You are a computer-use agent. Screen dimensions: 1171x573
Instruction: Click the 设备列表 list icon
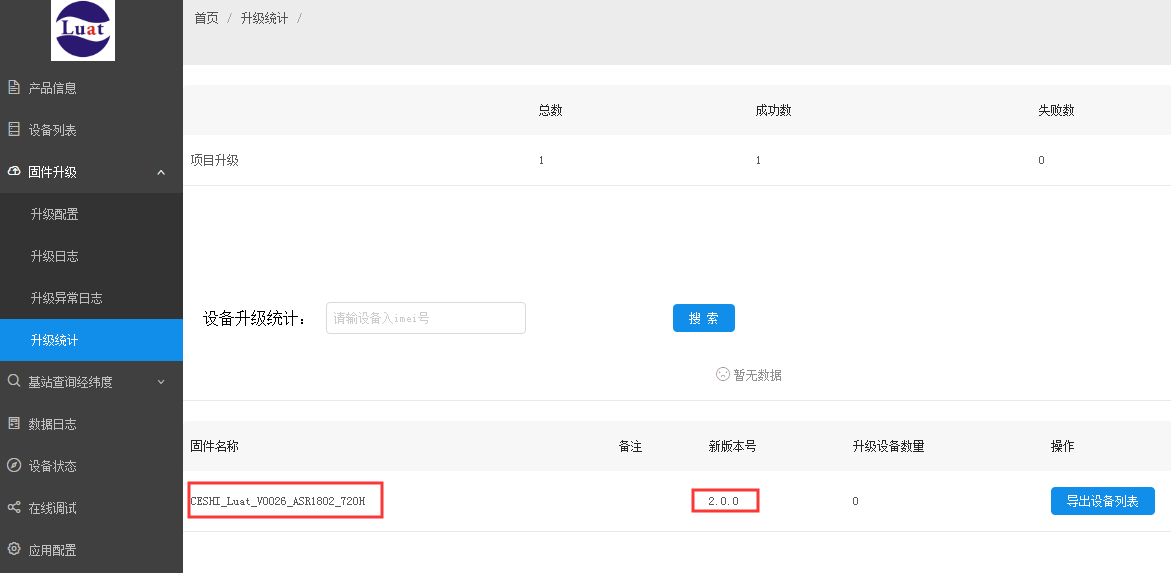tap(13, 129)
